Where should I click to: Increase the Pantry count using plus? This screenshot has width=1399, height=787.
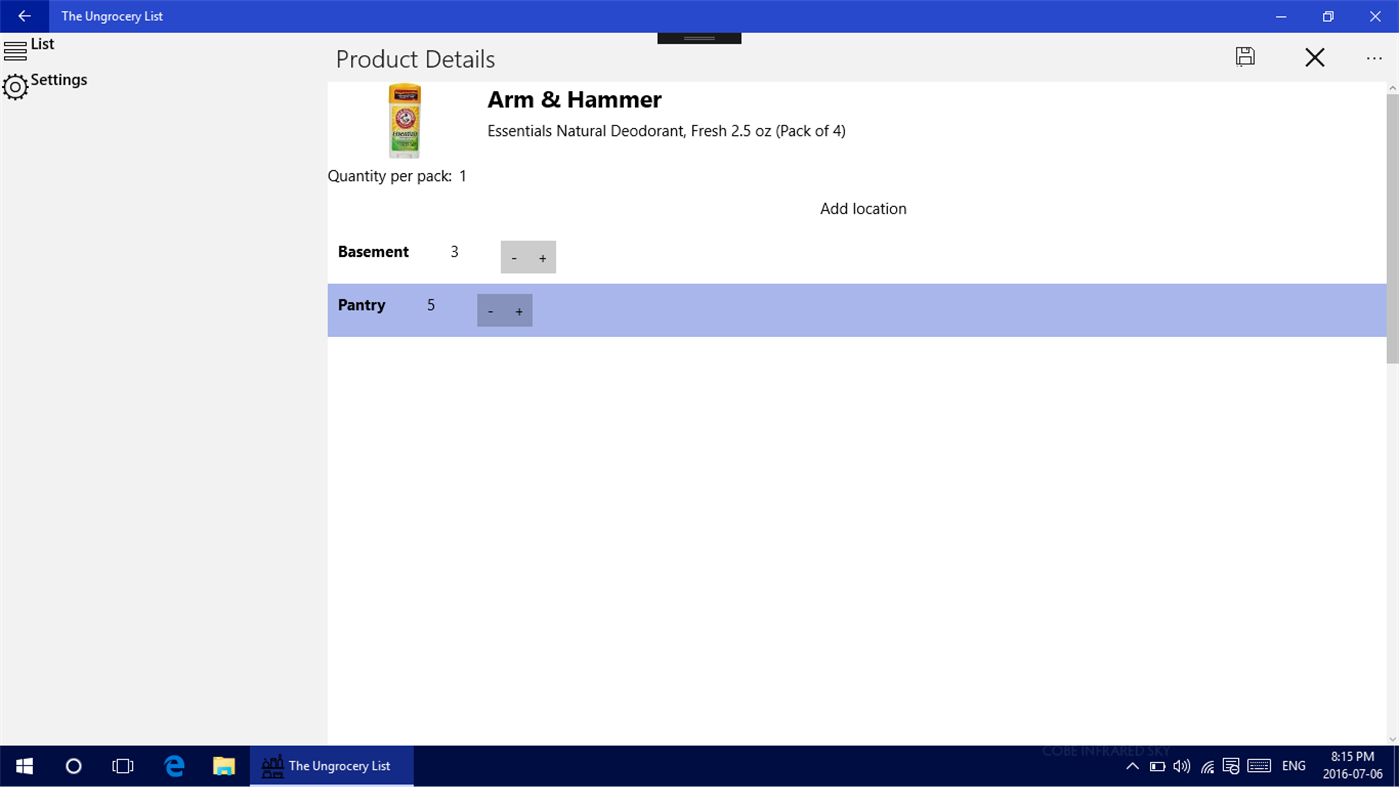519,311
